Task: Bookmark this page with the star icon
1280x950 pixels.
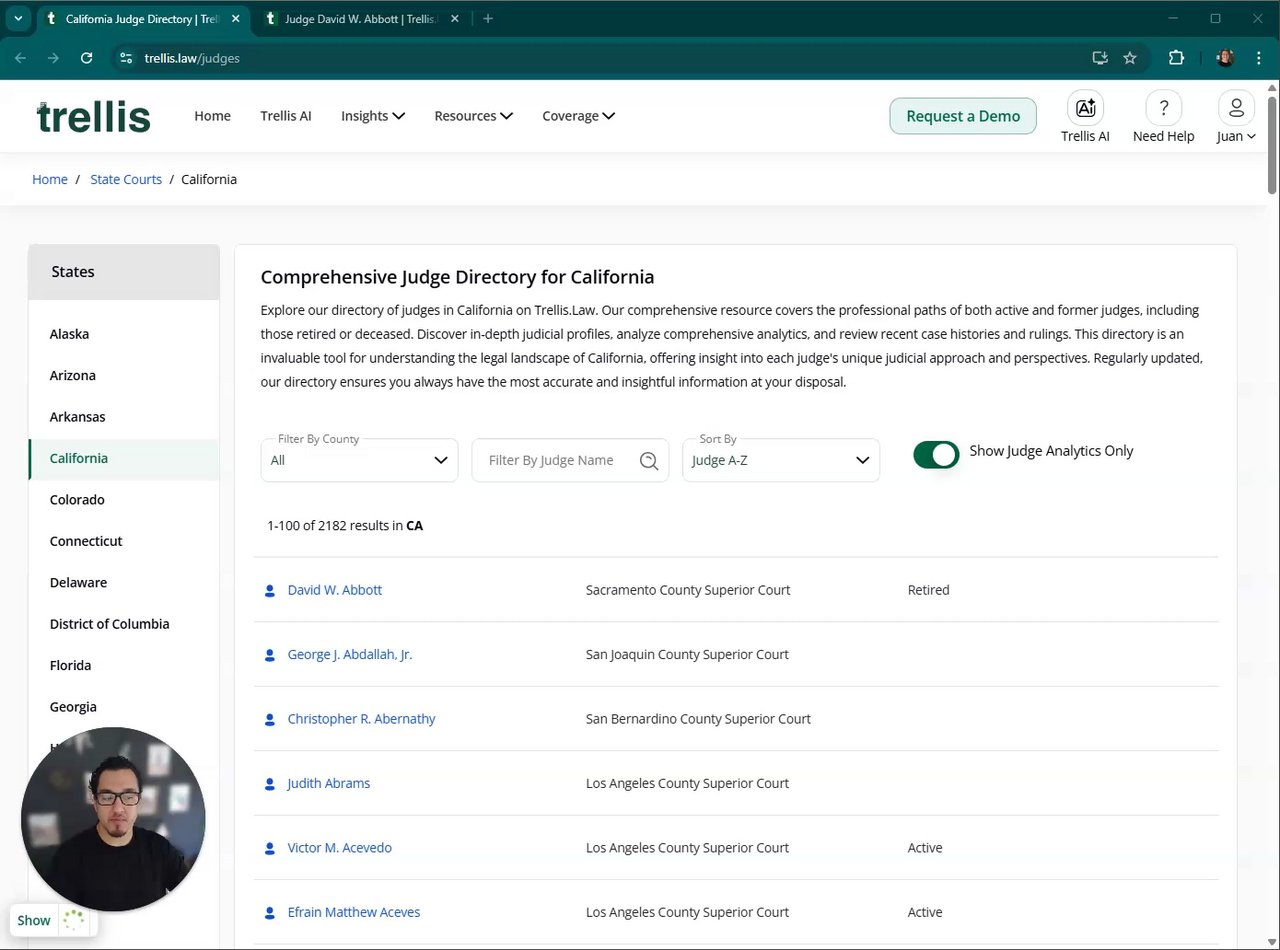Action: (x=1130, y=58)
